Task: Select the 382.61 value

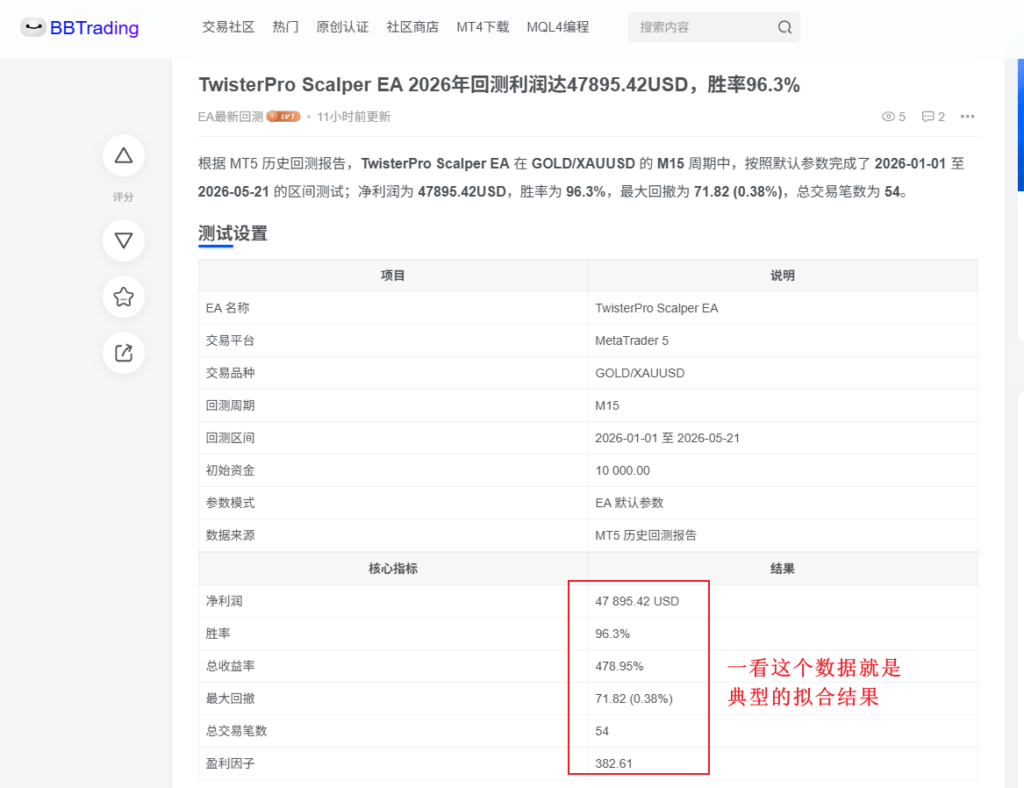Action: pyautogui.click(x=614, y=763)
